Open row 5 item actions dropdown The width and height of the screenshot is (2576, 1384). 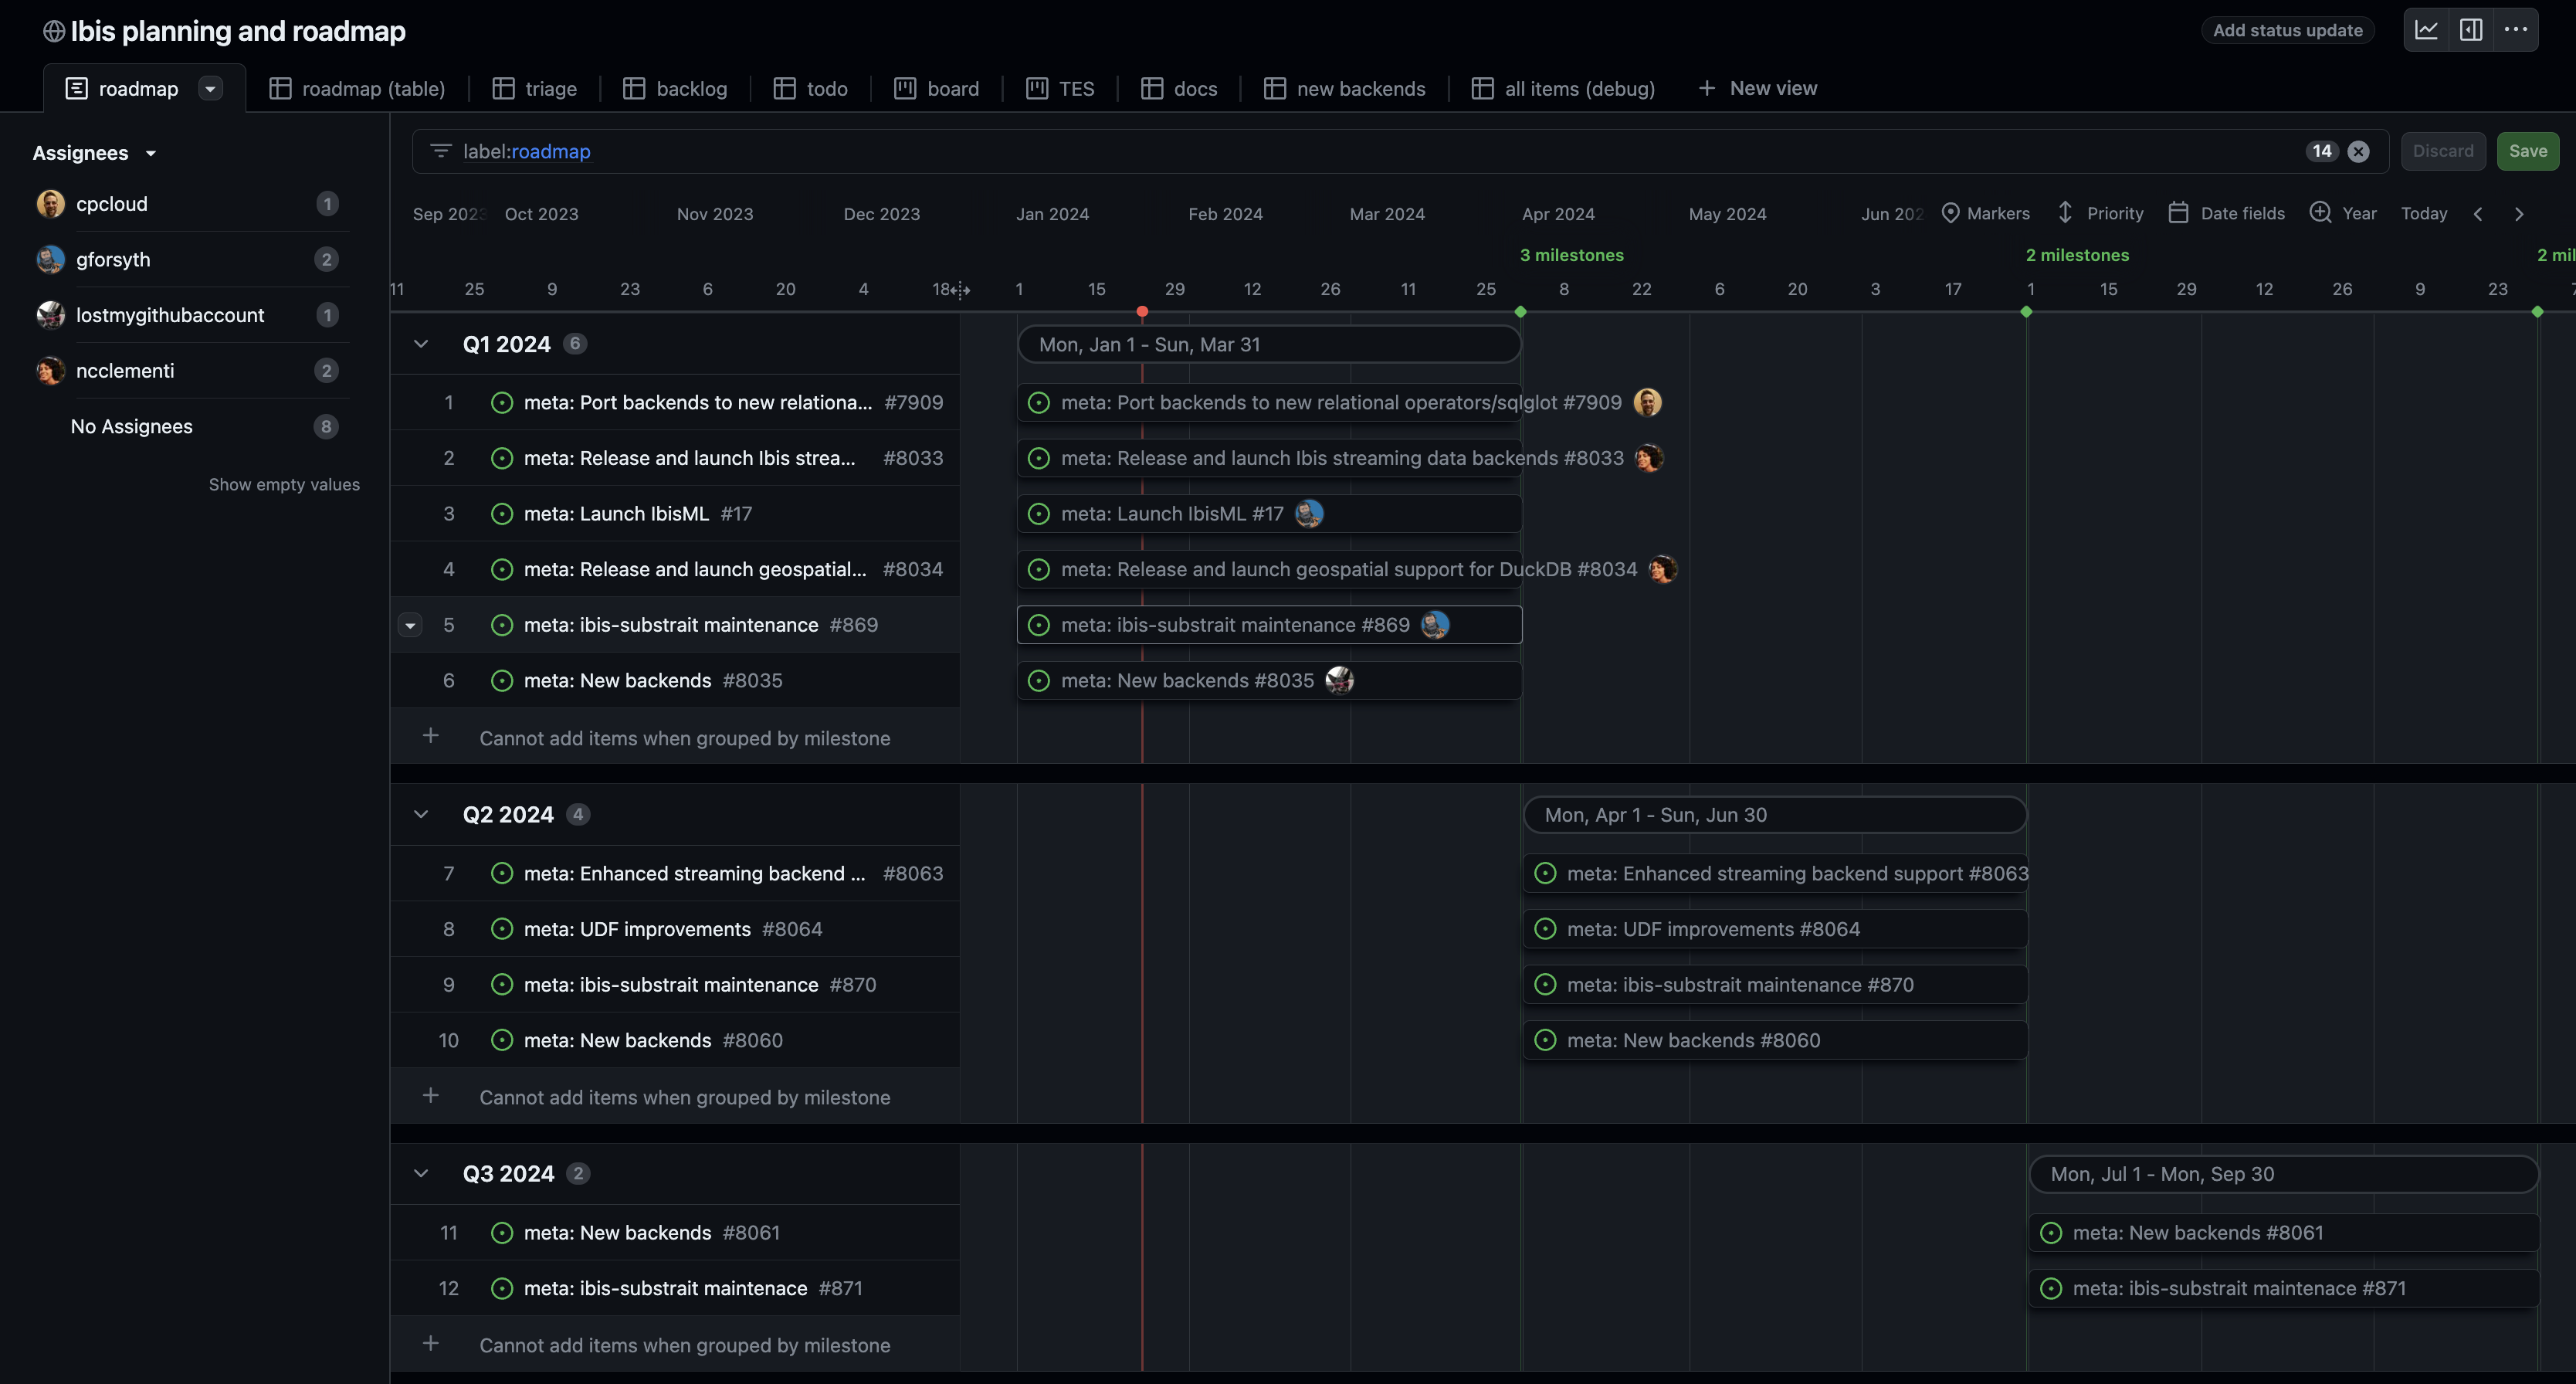point(410,625)
